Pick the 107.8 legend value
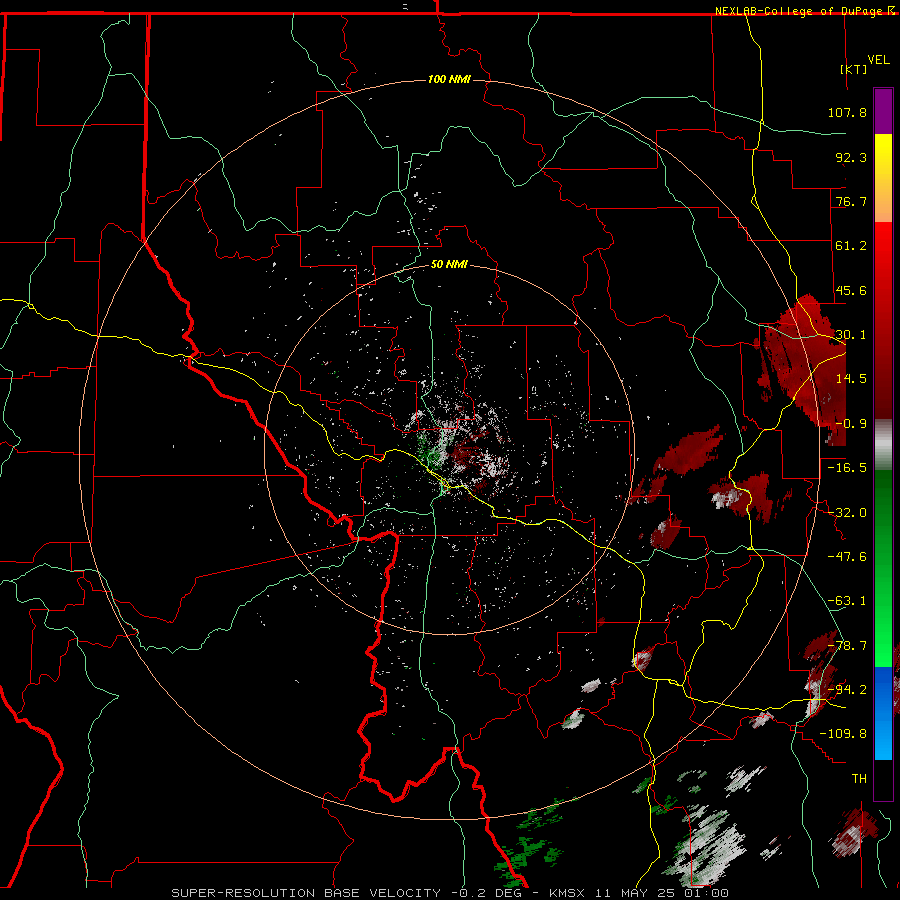 click(x=847, y=112)
